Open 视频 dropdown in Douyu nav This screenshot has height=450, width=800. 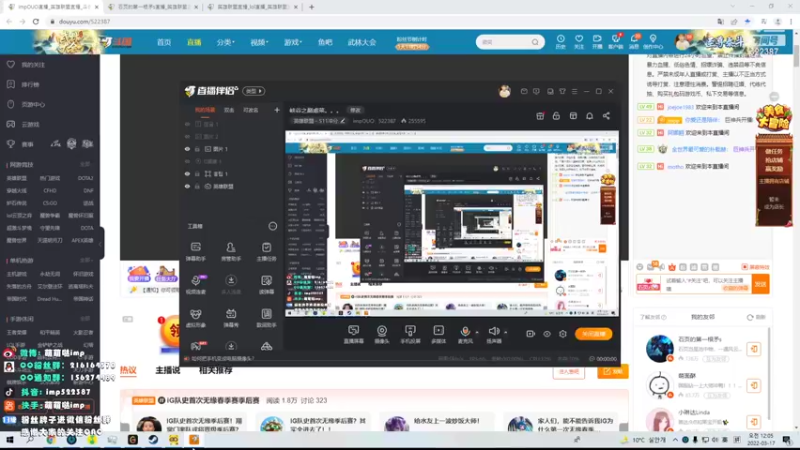click(x=259, y=42)
